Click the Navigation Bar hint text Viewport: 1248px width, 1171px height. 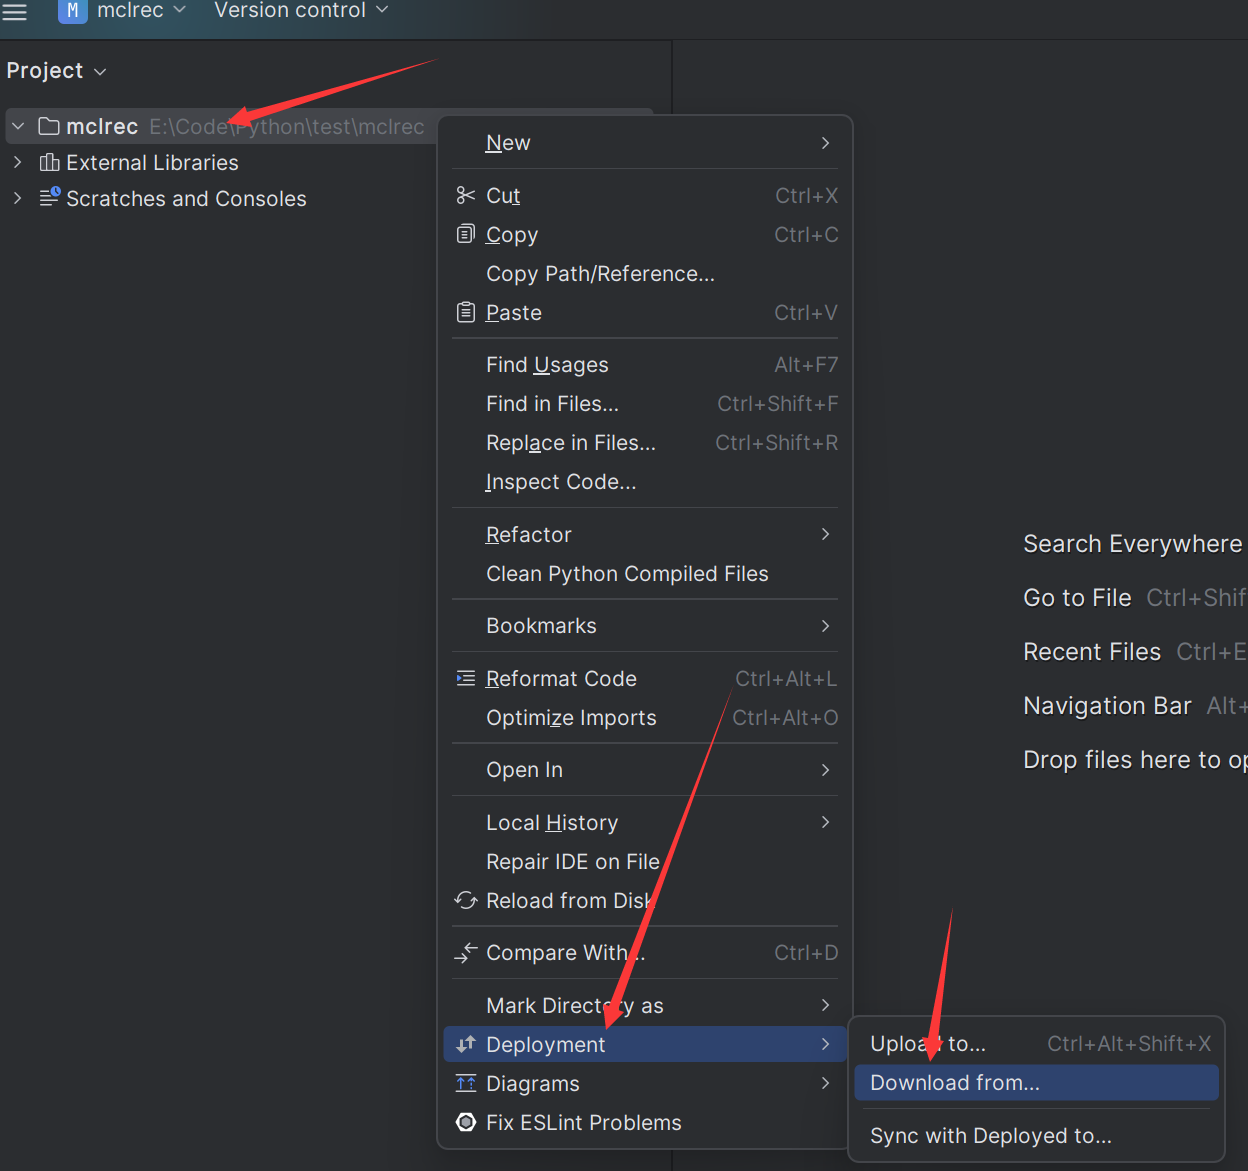click(1107, 706)
